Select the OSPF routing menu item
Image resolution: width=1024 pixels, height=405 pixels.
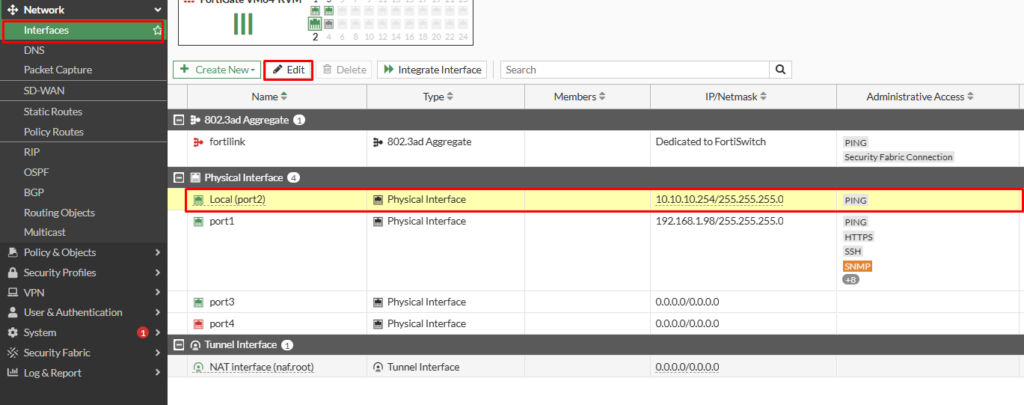(x=36, y=172)
